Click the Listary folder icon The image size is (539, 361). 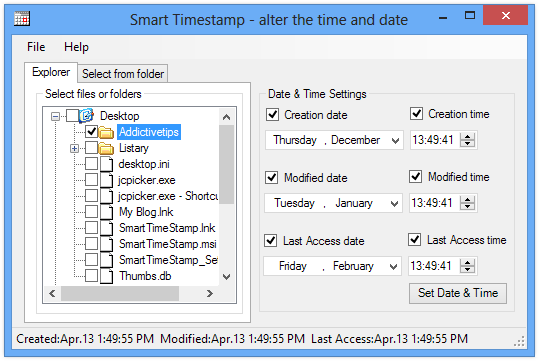[x=106, y=148]
